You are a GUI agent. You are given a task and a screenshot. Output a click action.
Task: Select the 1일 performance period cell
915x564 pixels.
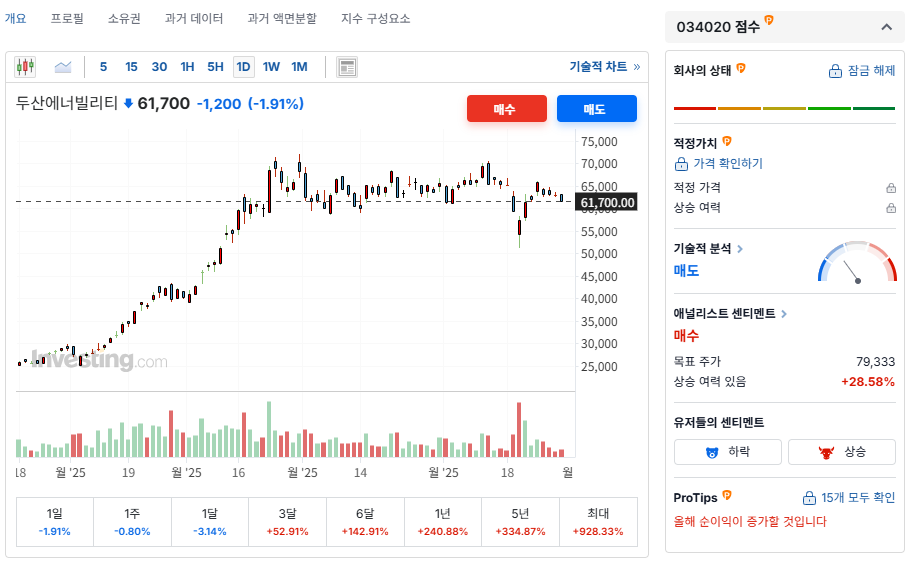(x=55, y=522)
